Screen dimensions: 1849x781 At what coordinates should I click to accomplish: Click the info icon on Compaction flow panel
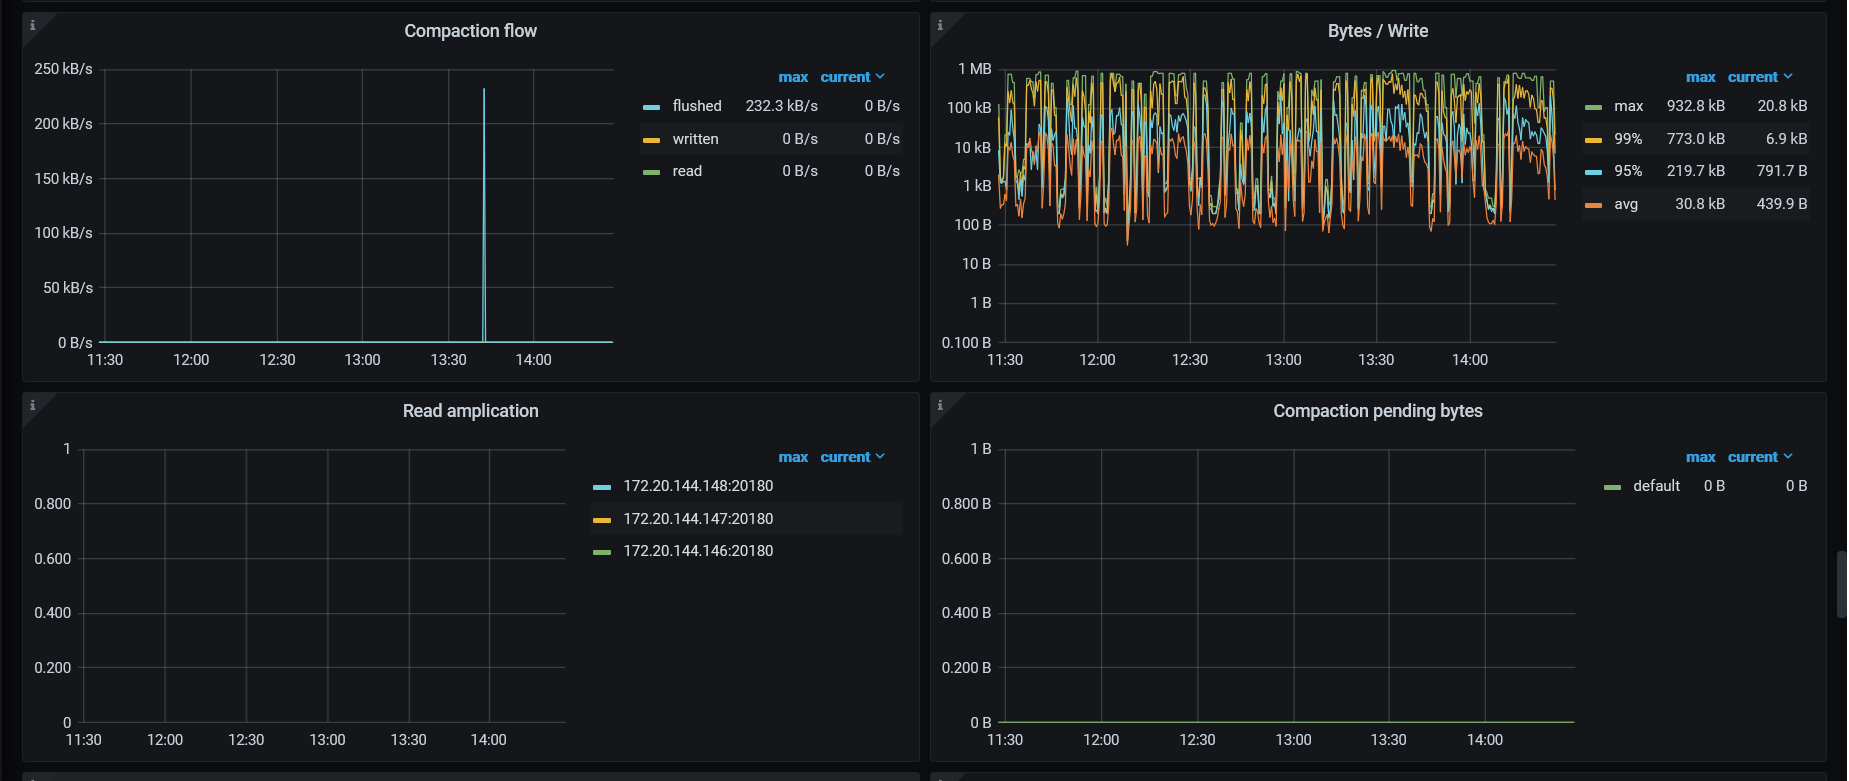click(33, 25)
